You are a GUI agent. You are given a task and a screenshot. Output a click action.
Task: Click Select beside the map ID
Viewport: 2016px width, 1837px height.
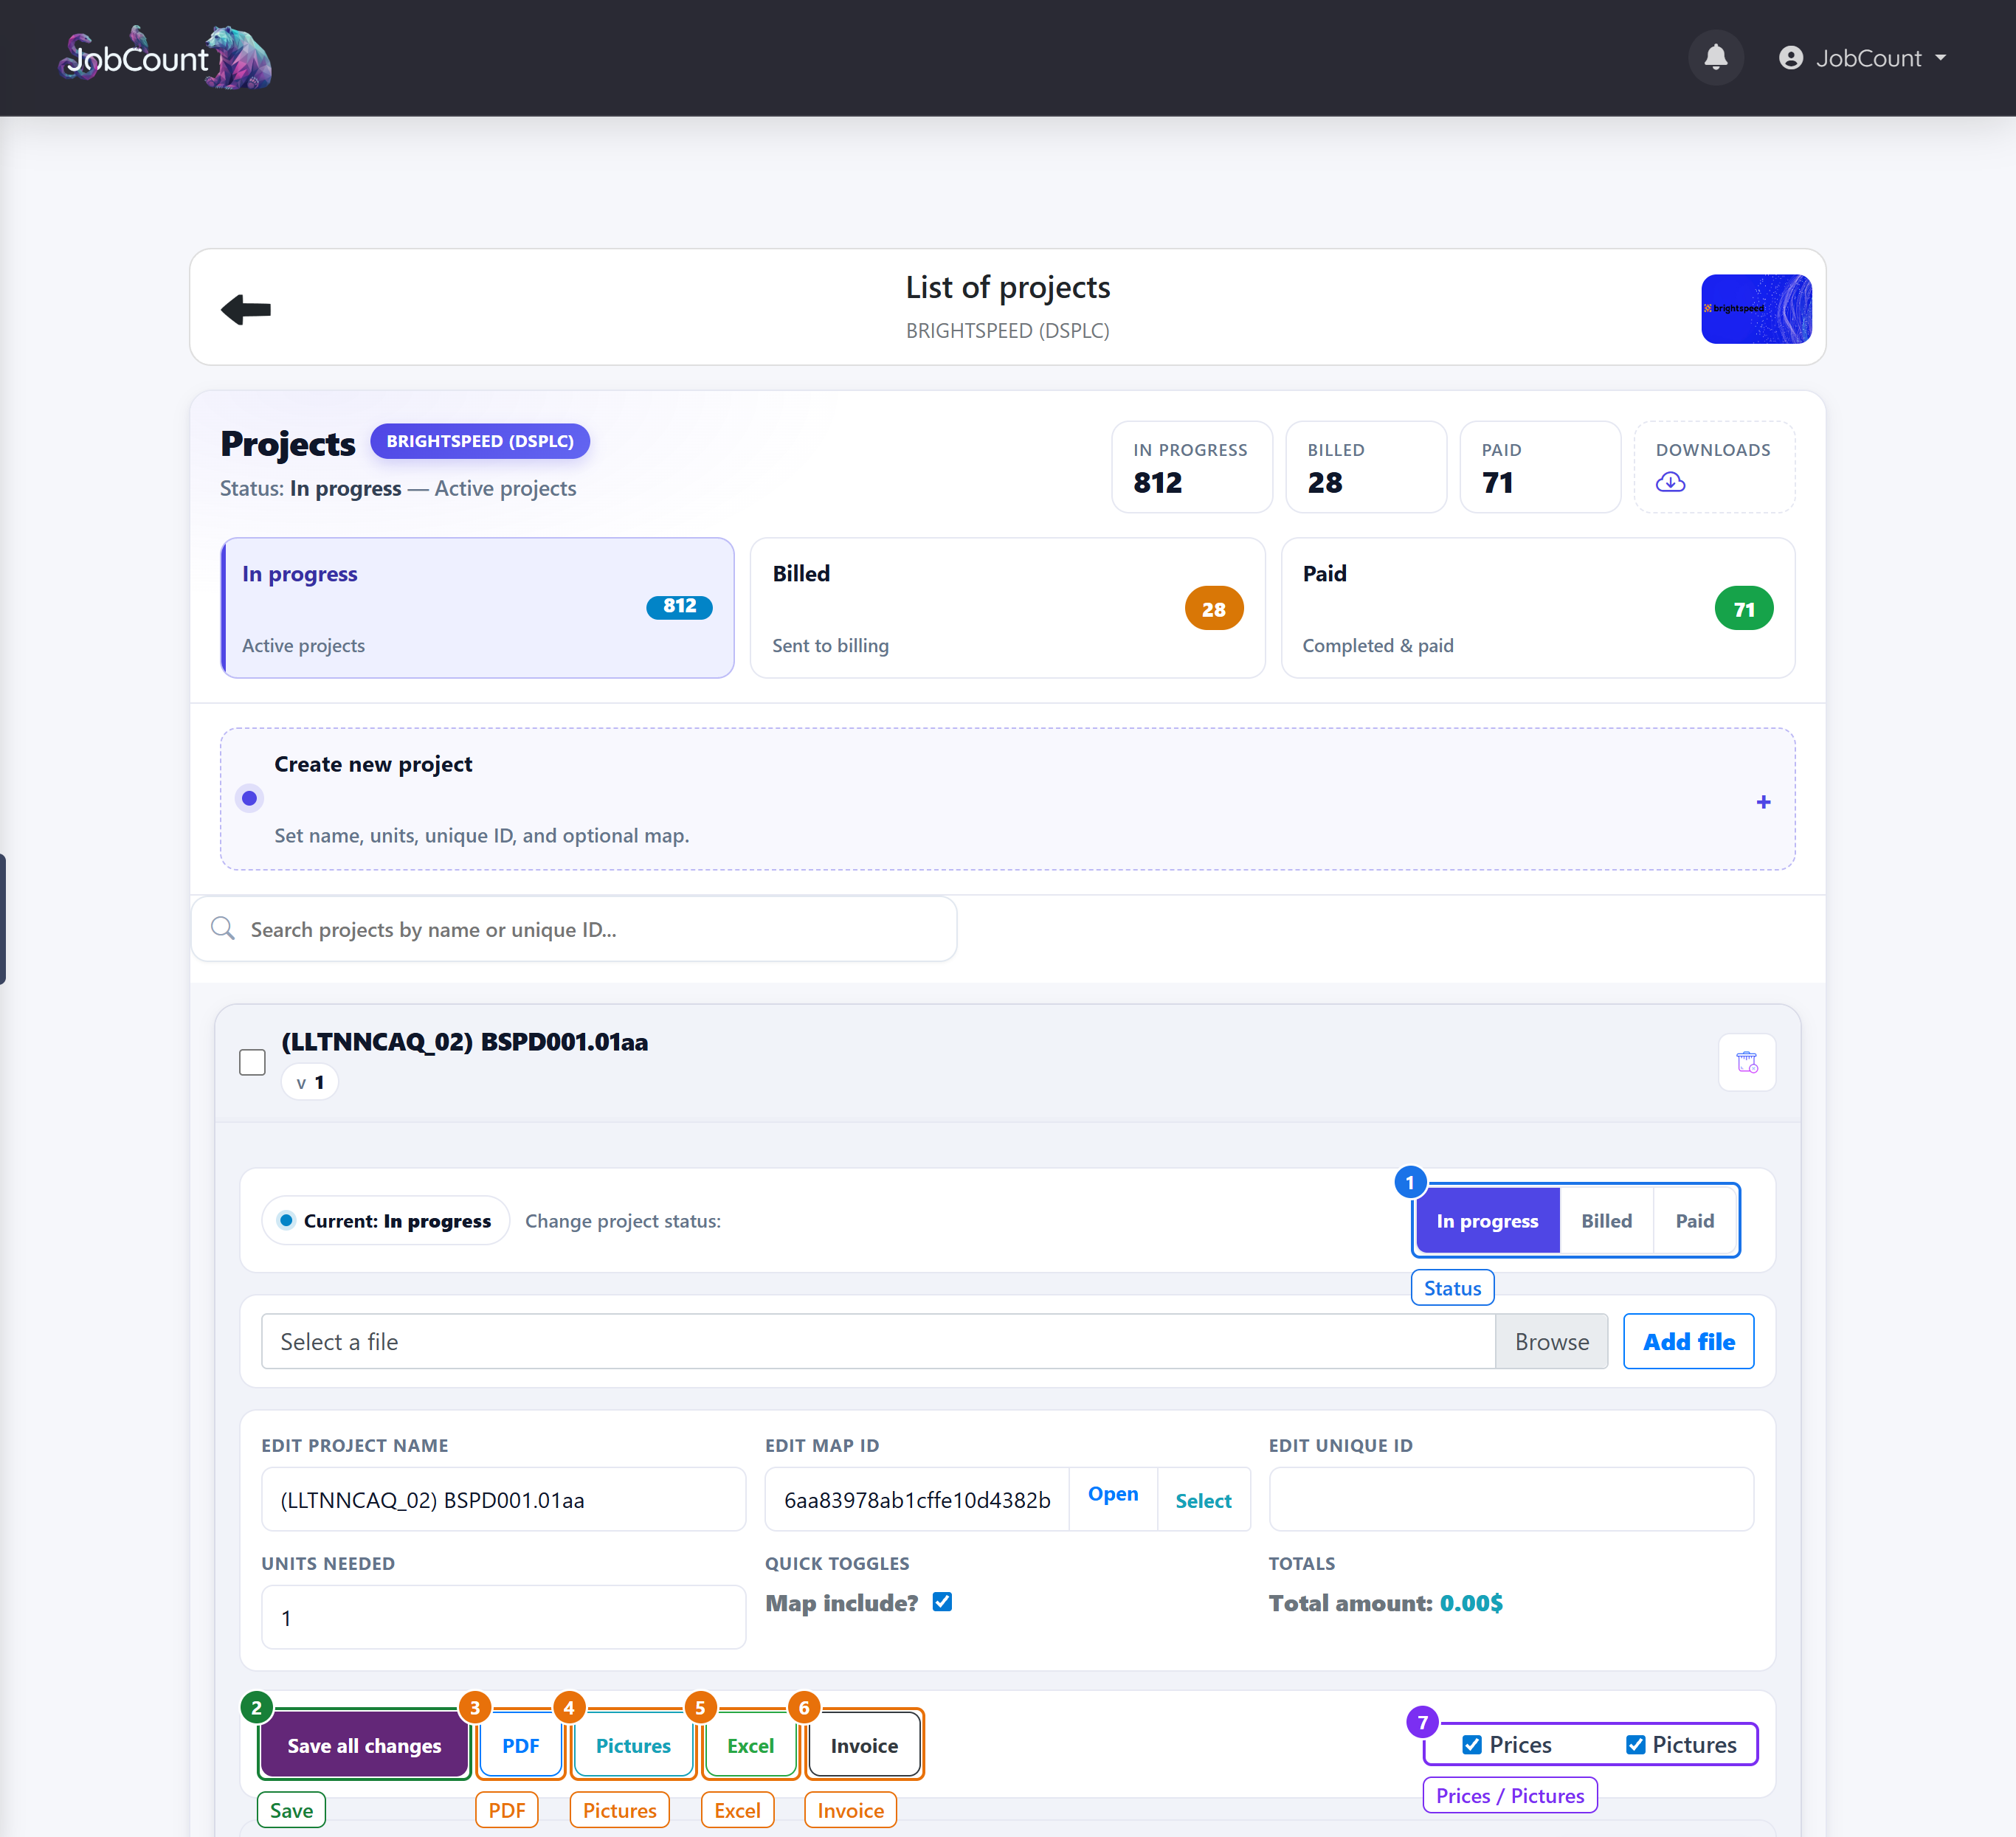[1203, 1500]
